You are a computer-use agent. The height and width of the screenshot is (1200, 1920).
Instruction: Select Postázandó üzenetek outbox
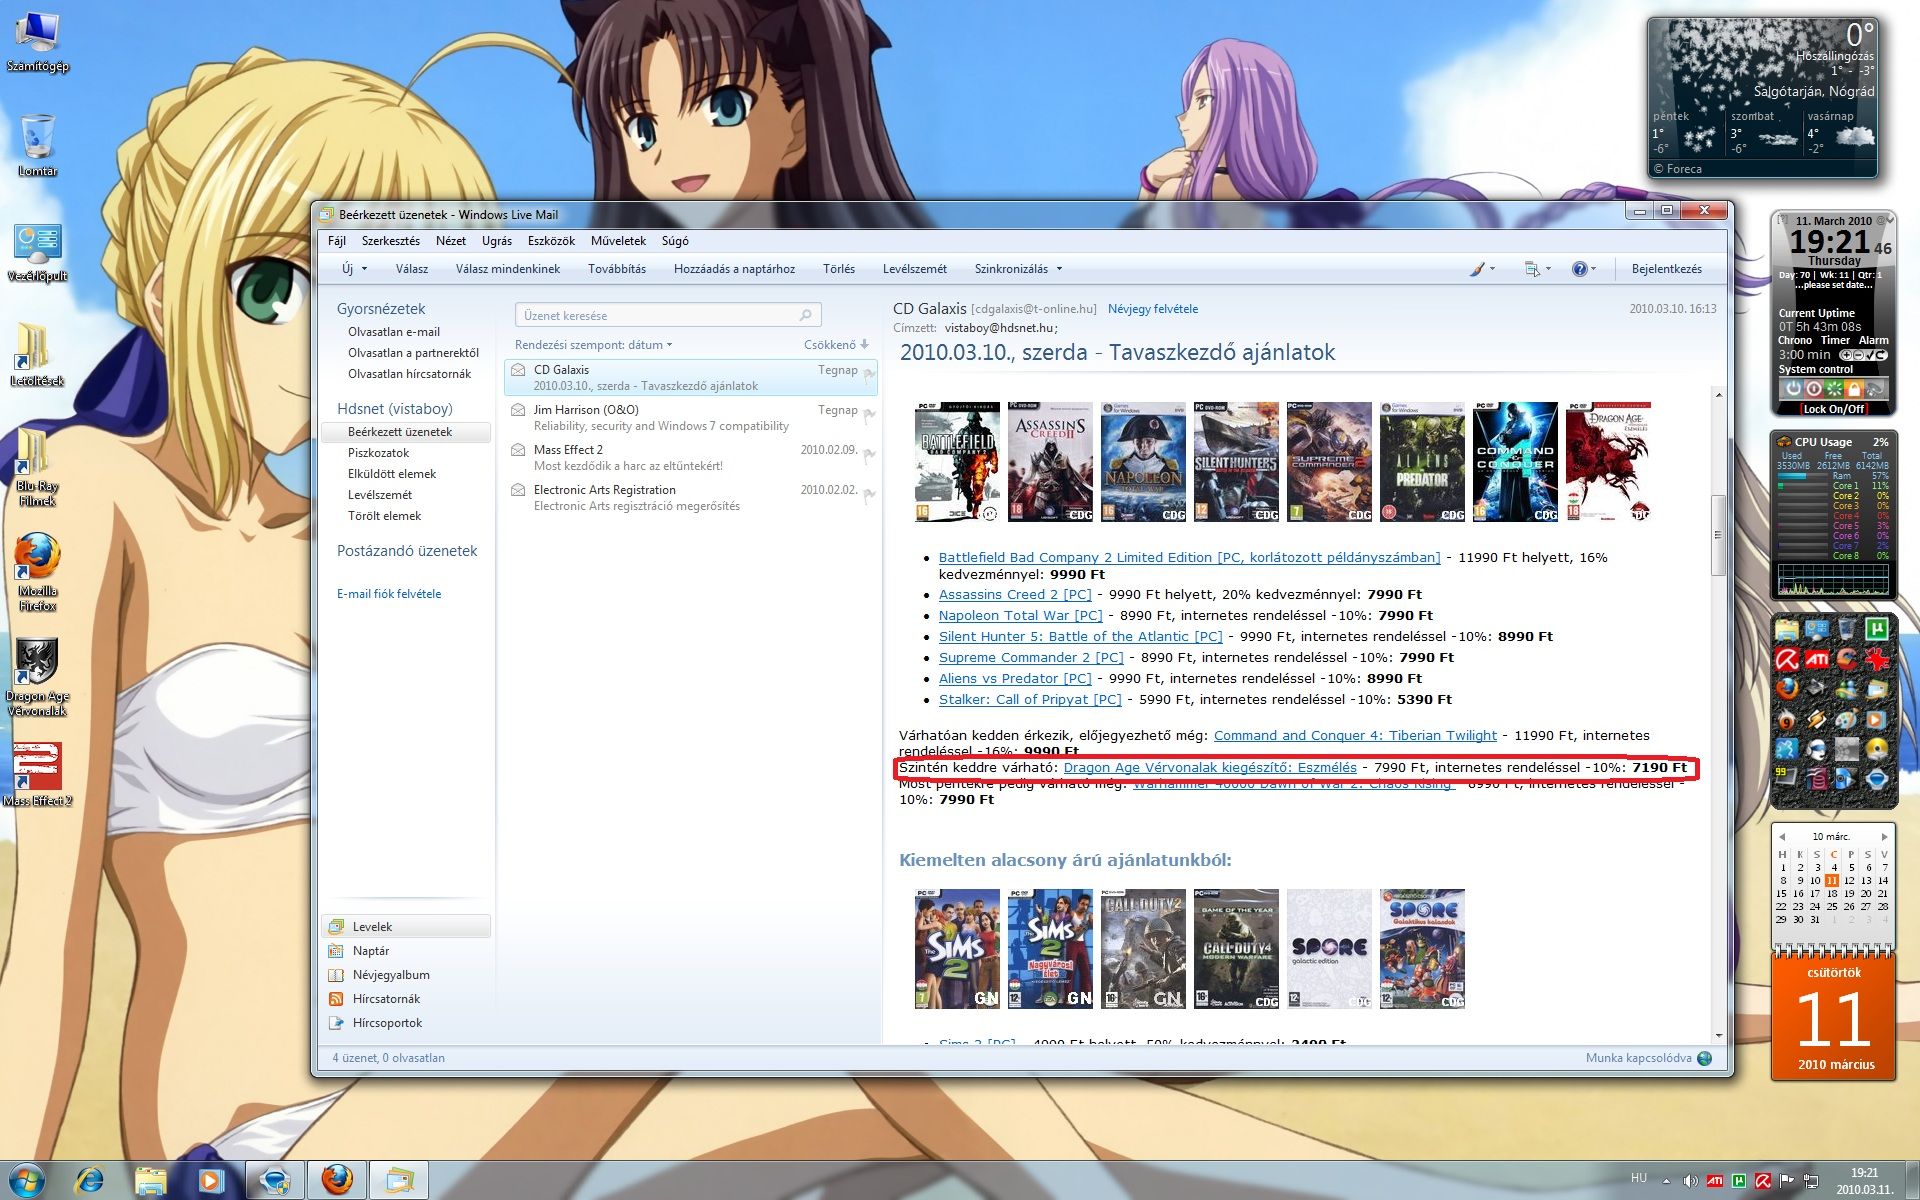407,551
